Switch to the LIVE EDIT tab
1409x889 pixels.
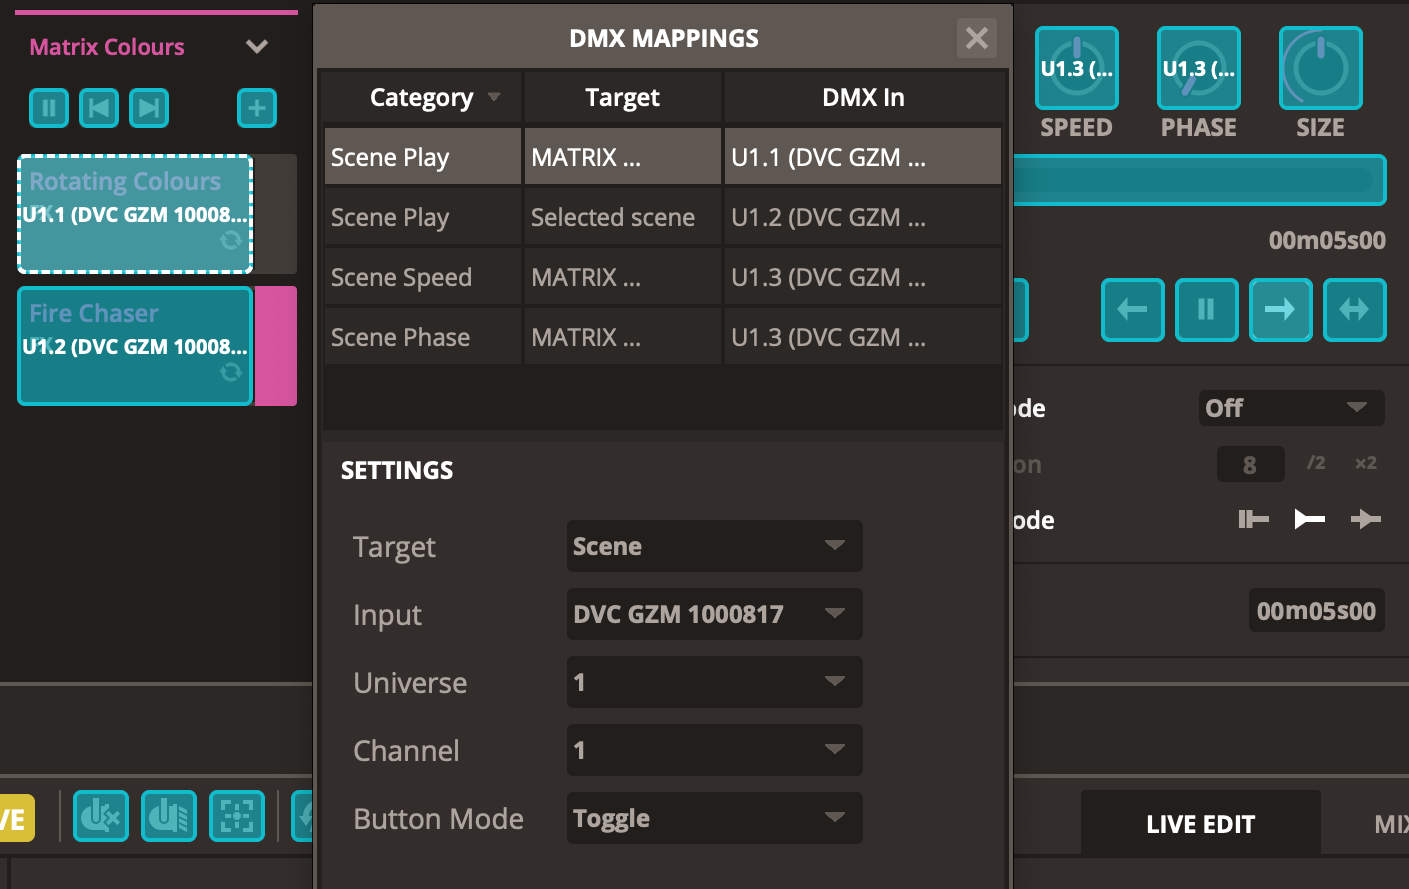(1200, 824)
